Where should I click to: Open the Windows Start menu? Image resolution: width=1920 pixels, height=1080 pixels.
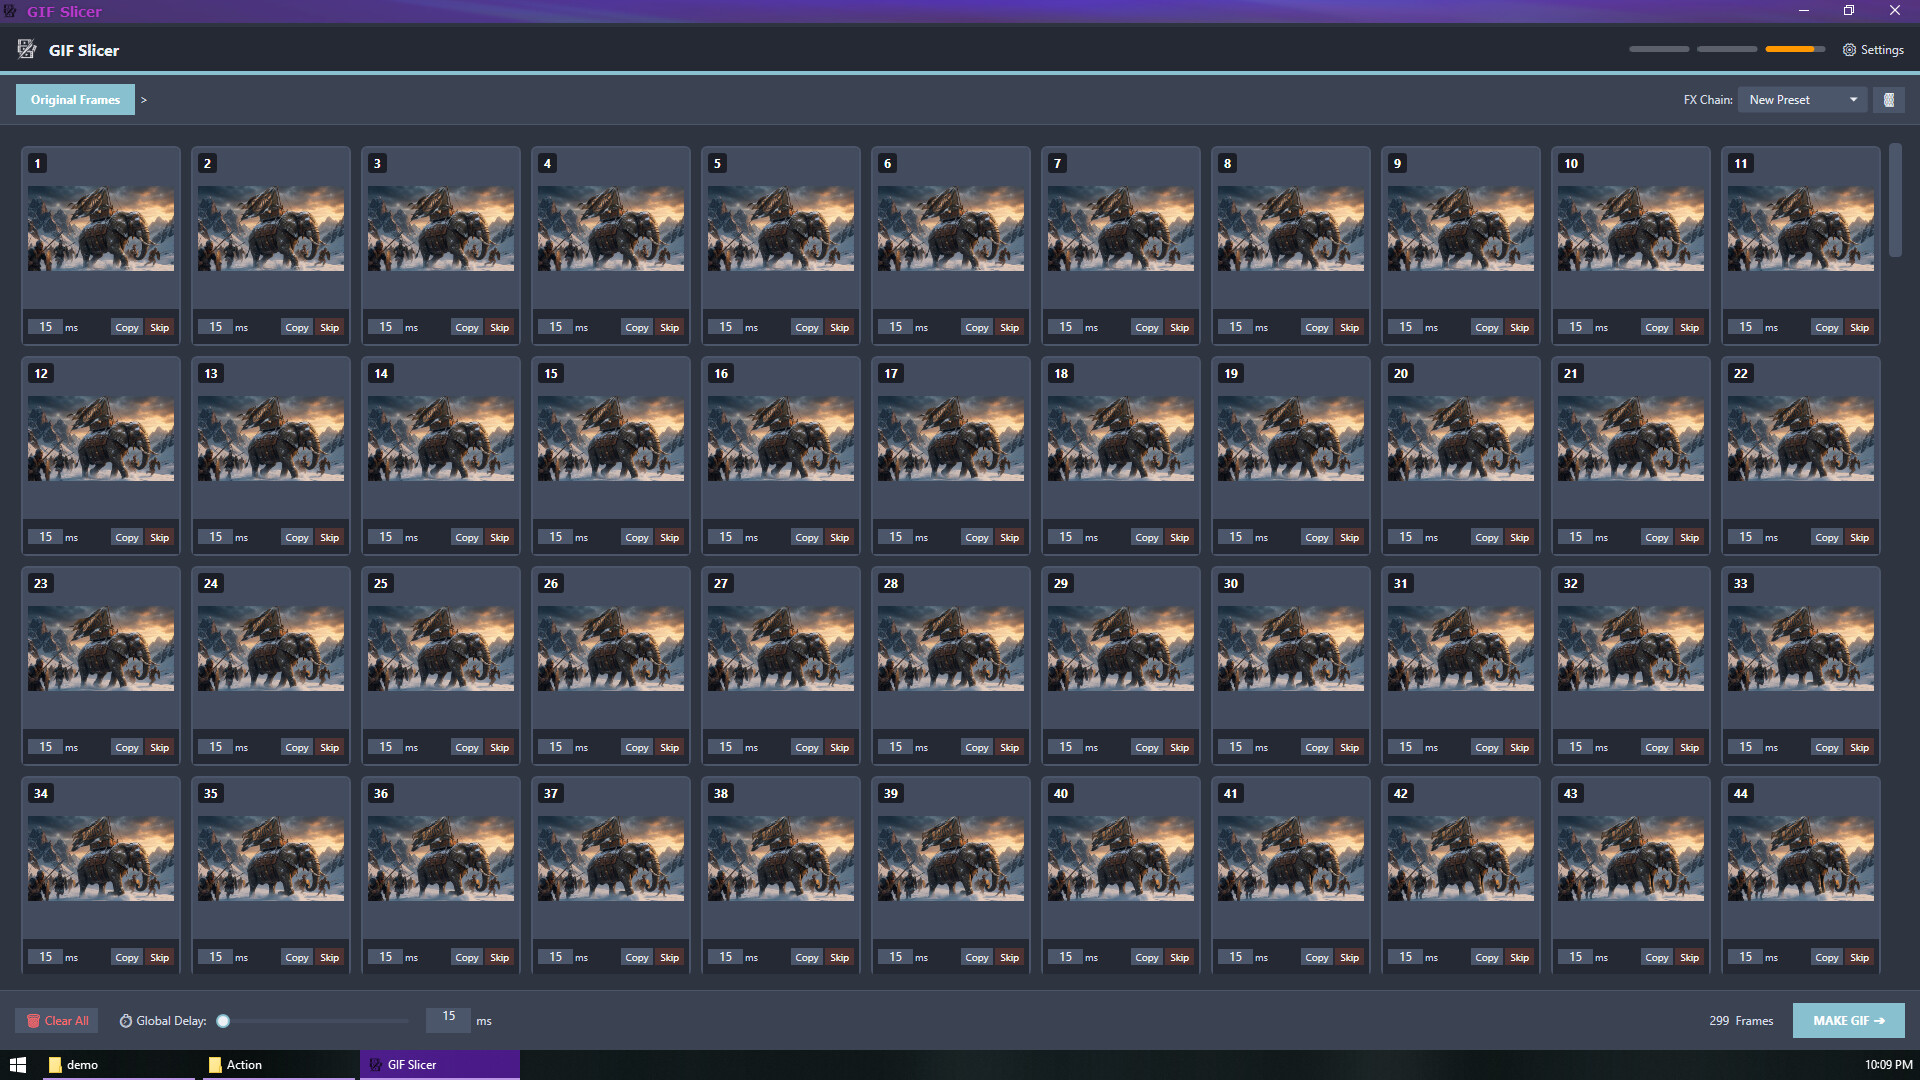pyautogui.click(x=18, y=1065)
